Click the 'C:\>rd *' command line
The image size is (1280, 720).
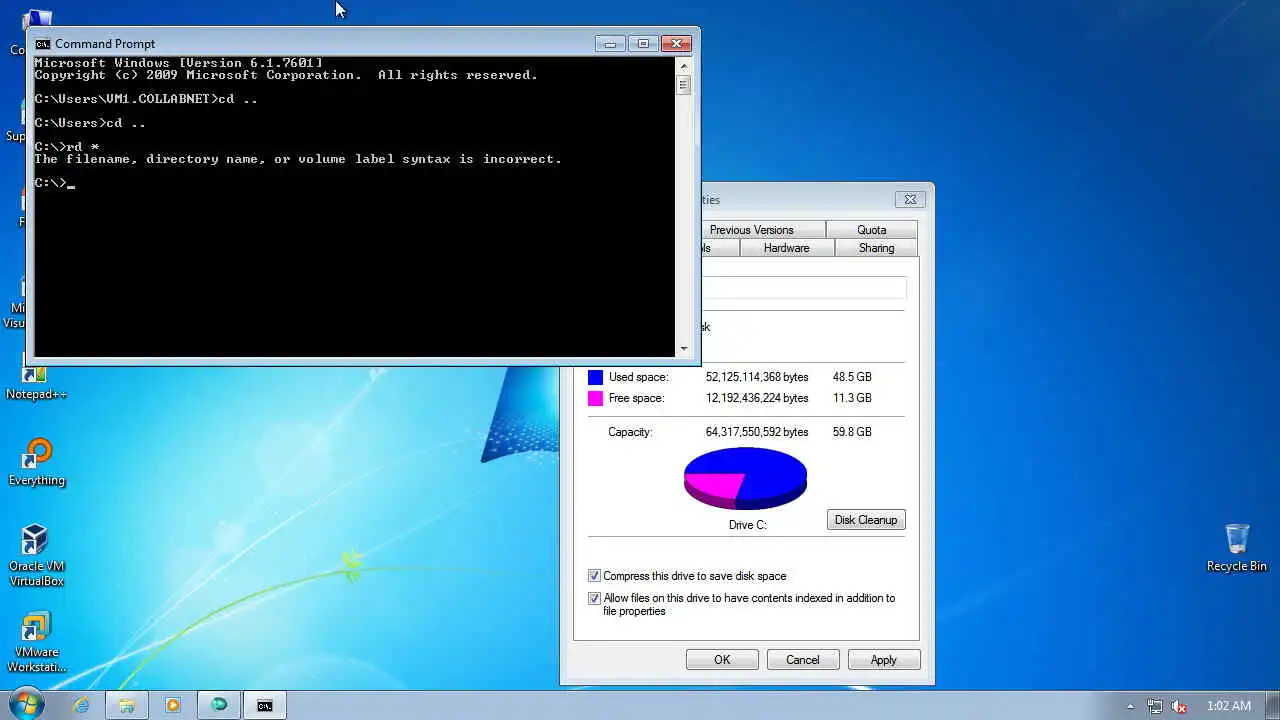(x=67, y=147)
